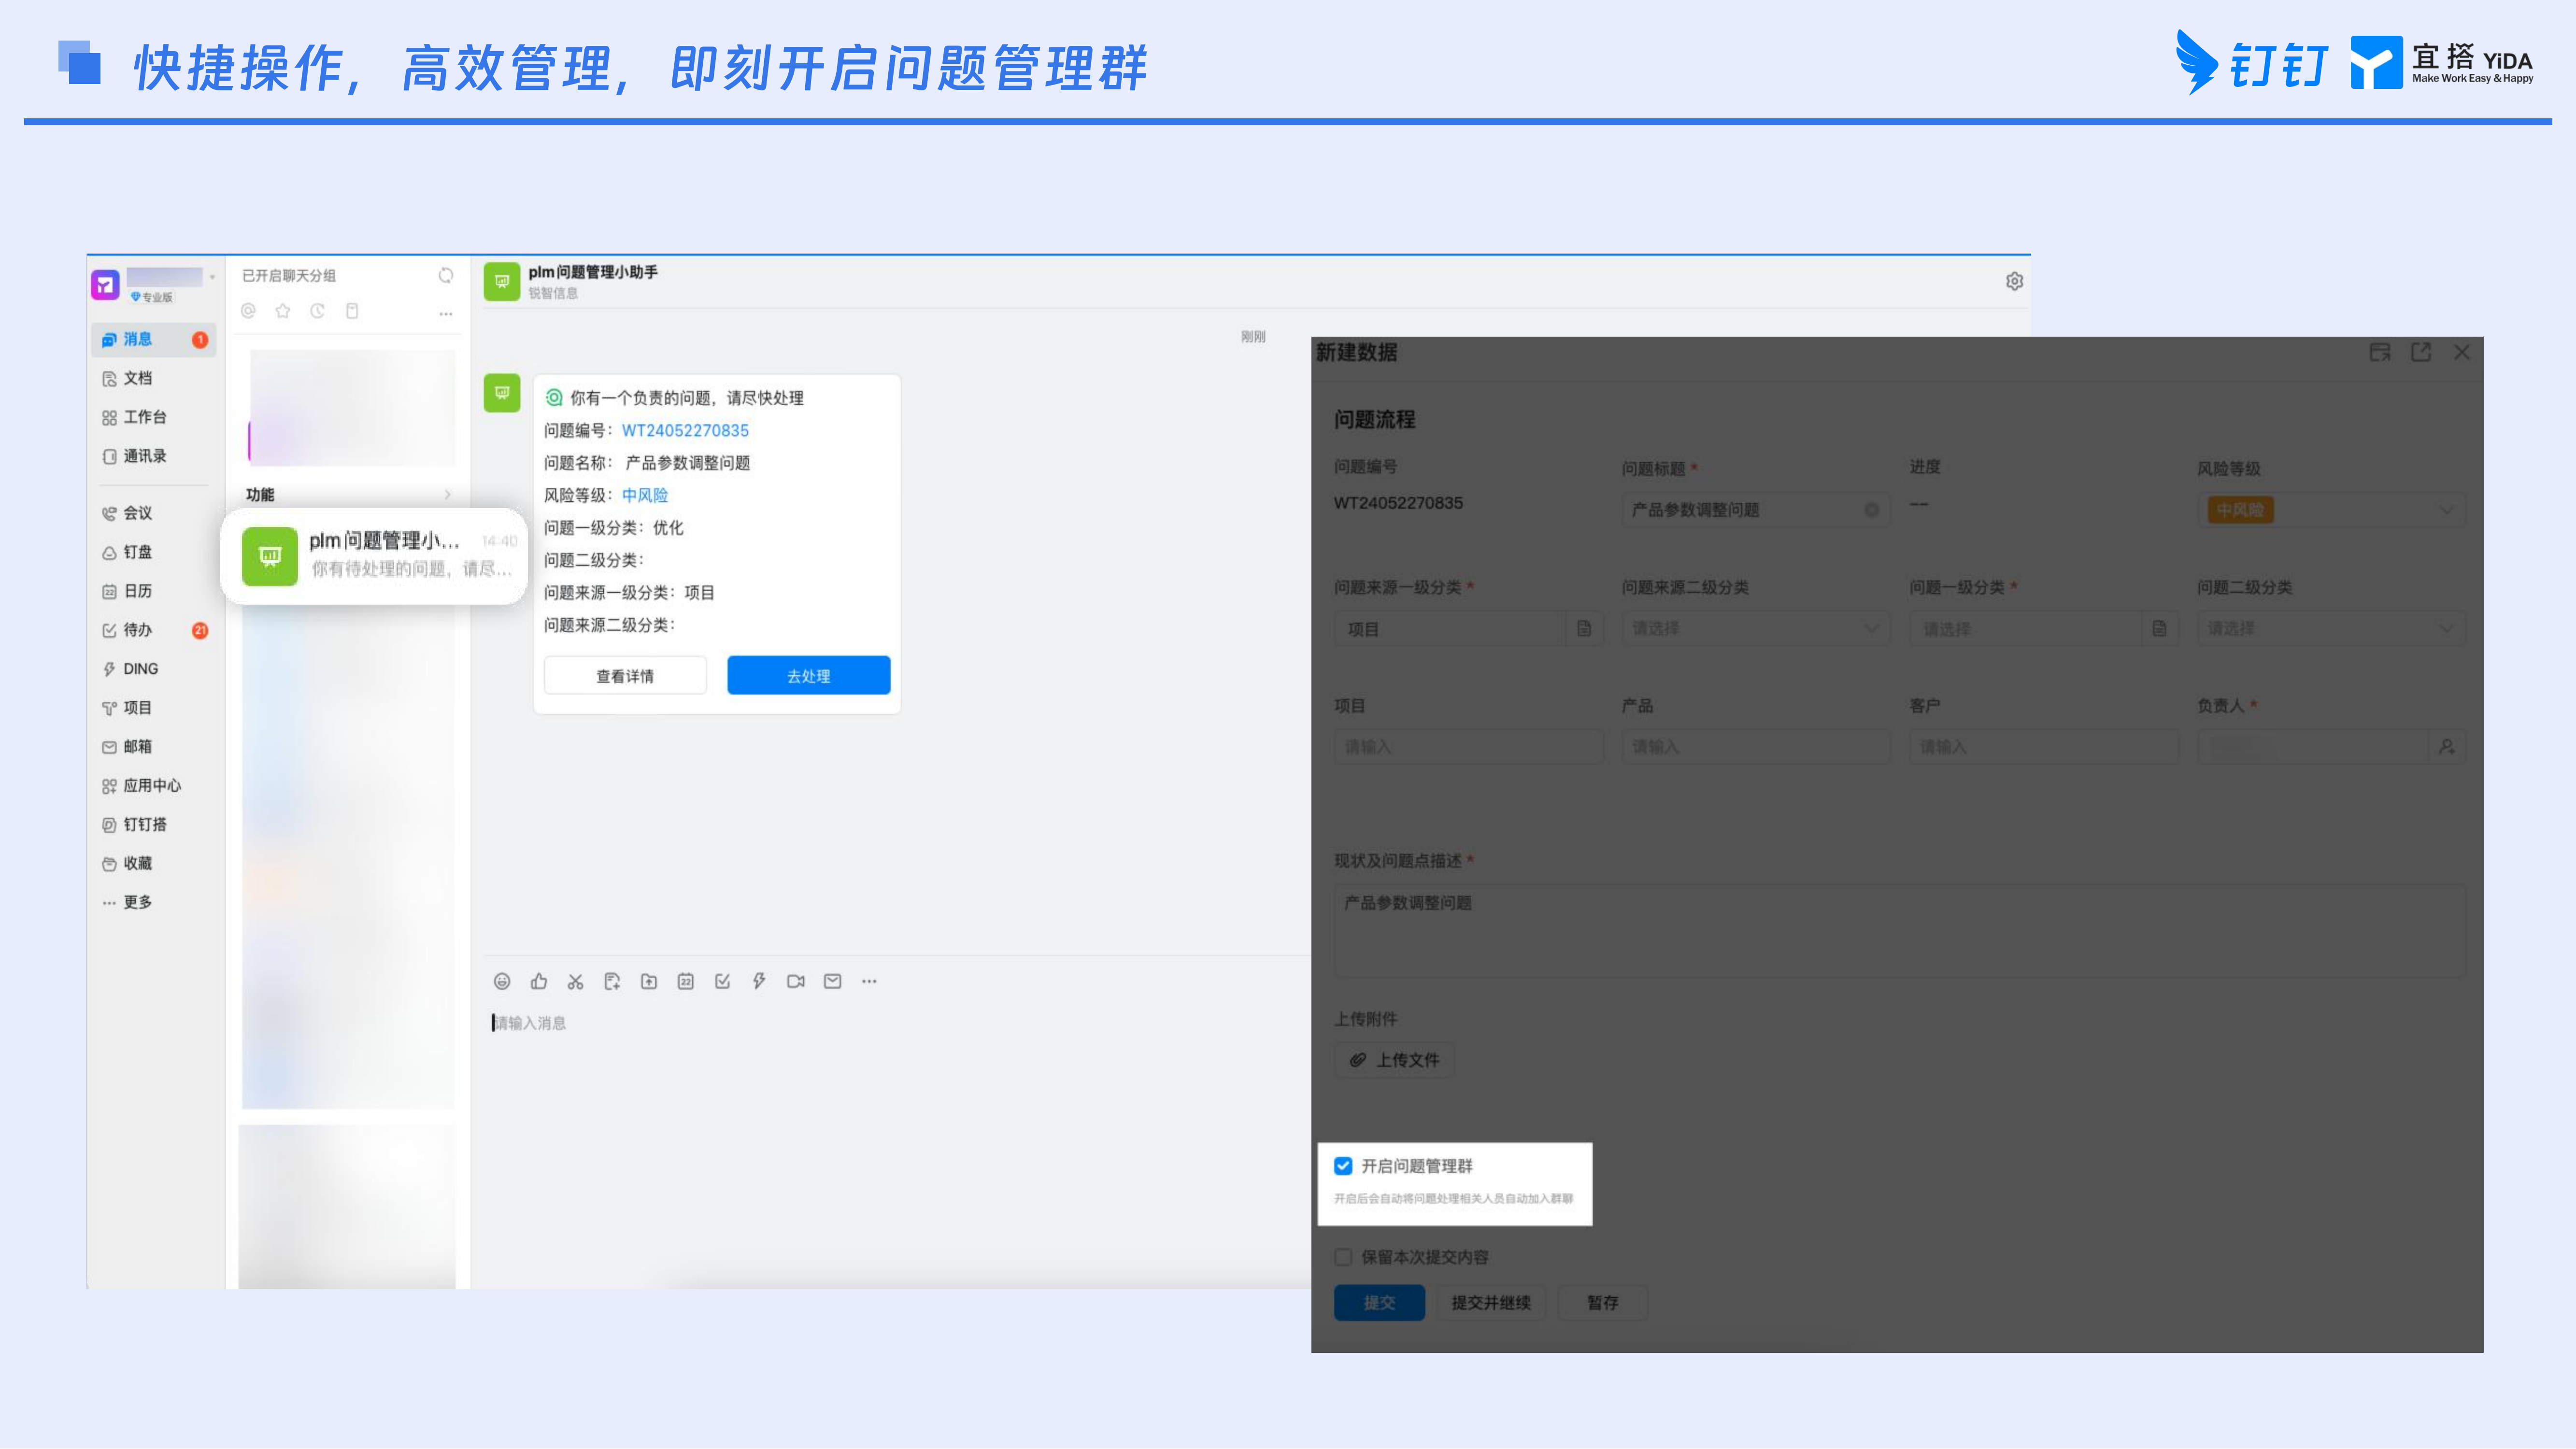The image size is (2576, 1449).
Task: Click the calendar icon in message toolbar
Action: coord(686,982)
